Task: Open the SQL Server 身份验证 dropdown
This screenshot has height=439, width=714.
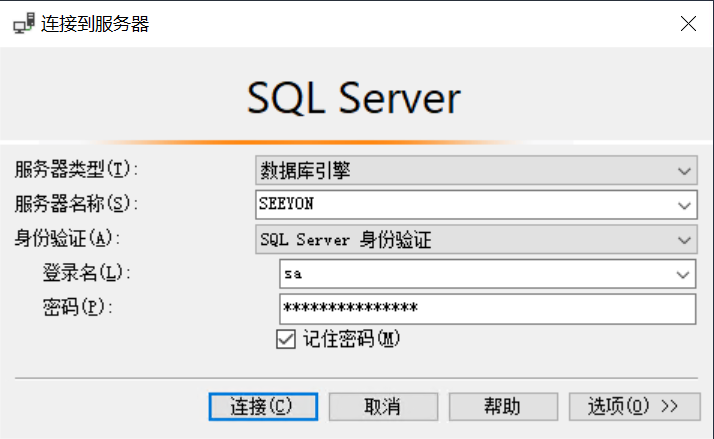Action: point(475,239)
